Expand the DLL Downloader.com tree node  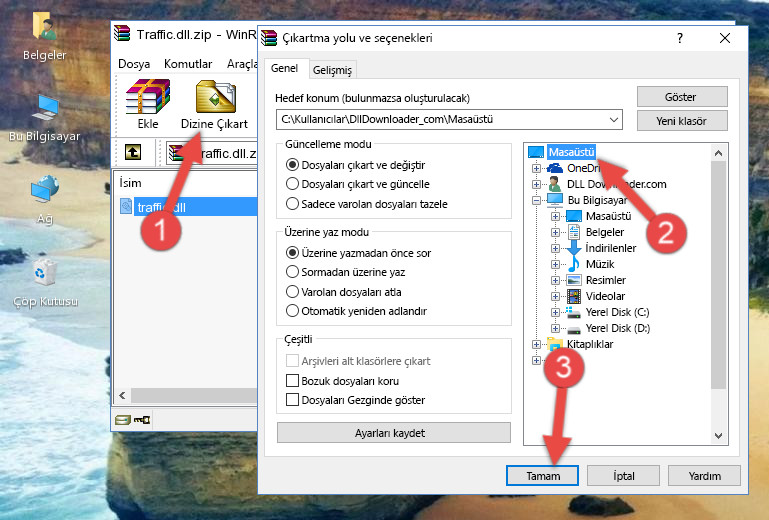coord(536,184)
